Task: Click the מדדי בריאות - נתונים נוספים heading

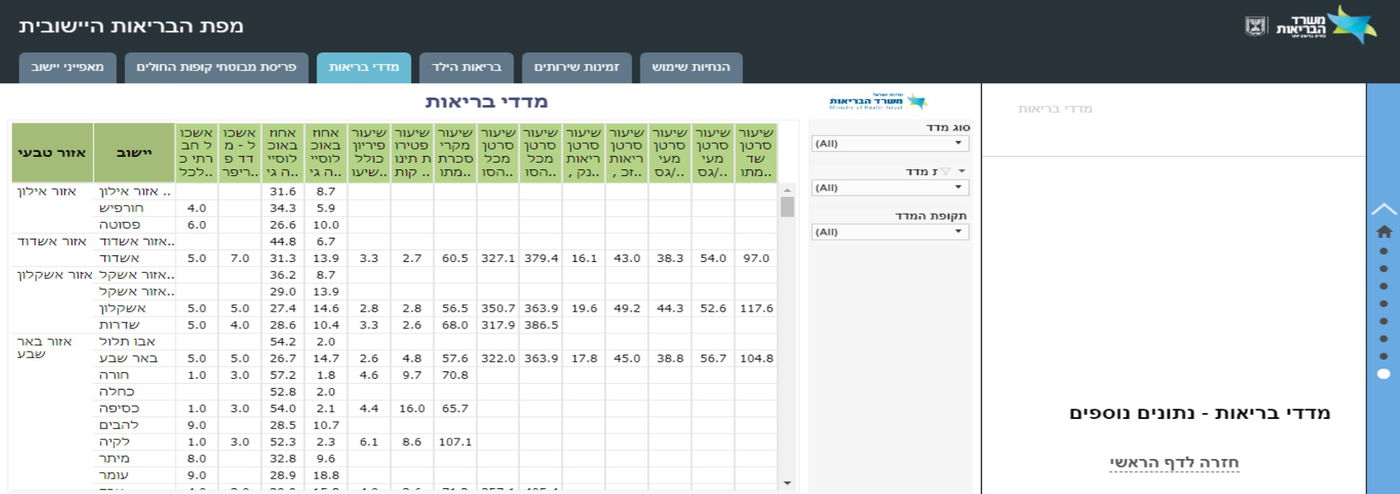Action: point(1200,413)
